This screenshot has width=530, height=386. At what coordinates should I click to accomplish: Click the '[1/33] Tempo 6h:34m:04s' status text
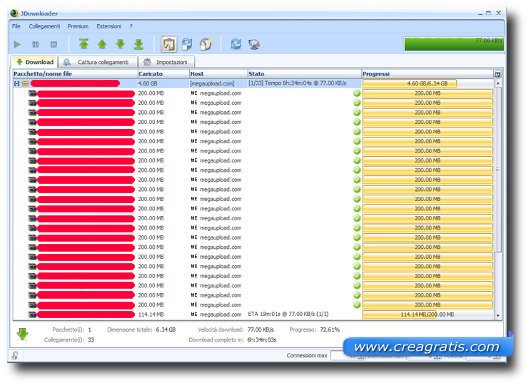pyautogui.click(x=297, y=83)
